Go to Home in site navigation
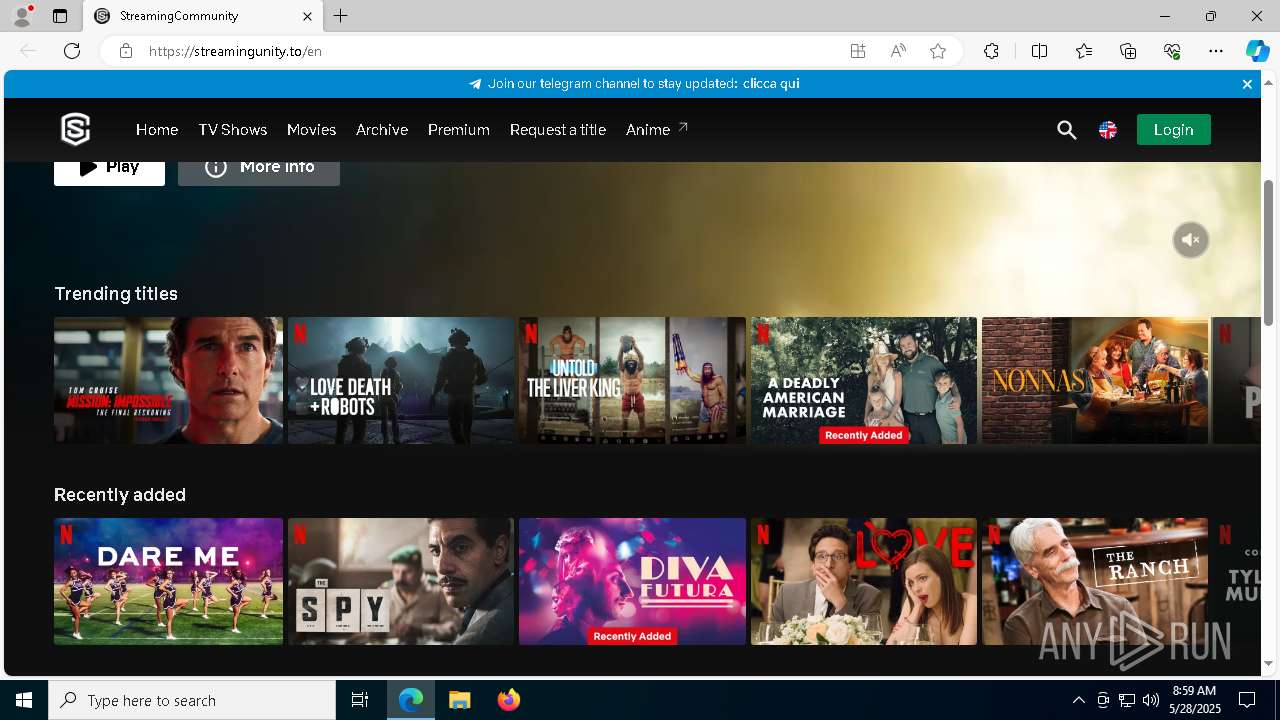Viewport: 1280px width, 720px height. click(157, 130)
